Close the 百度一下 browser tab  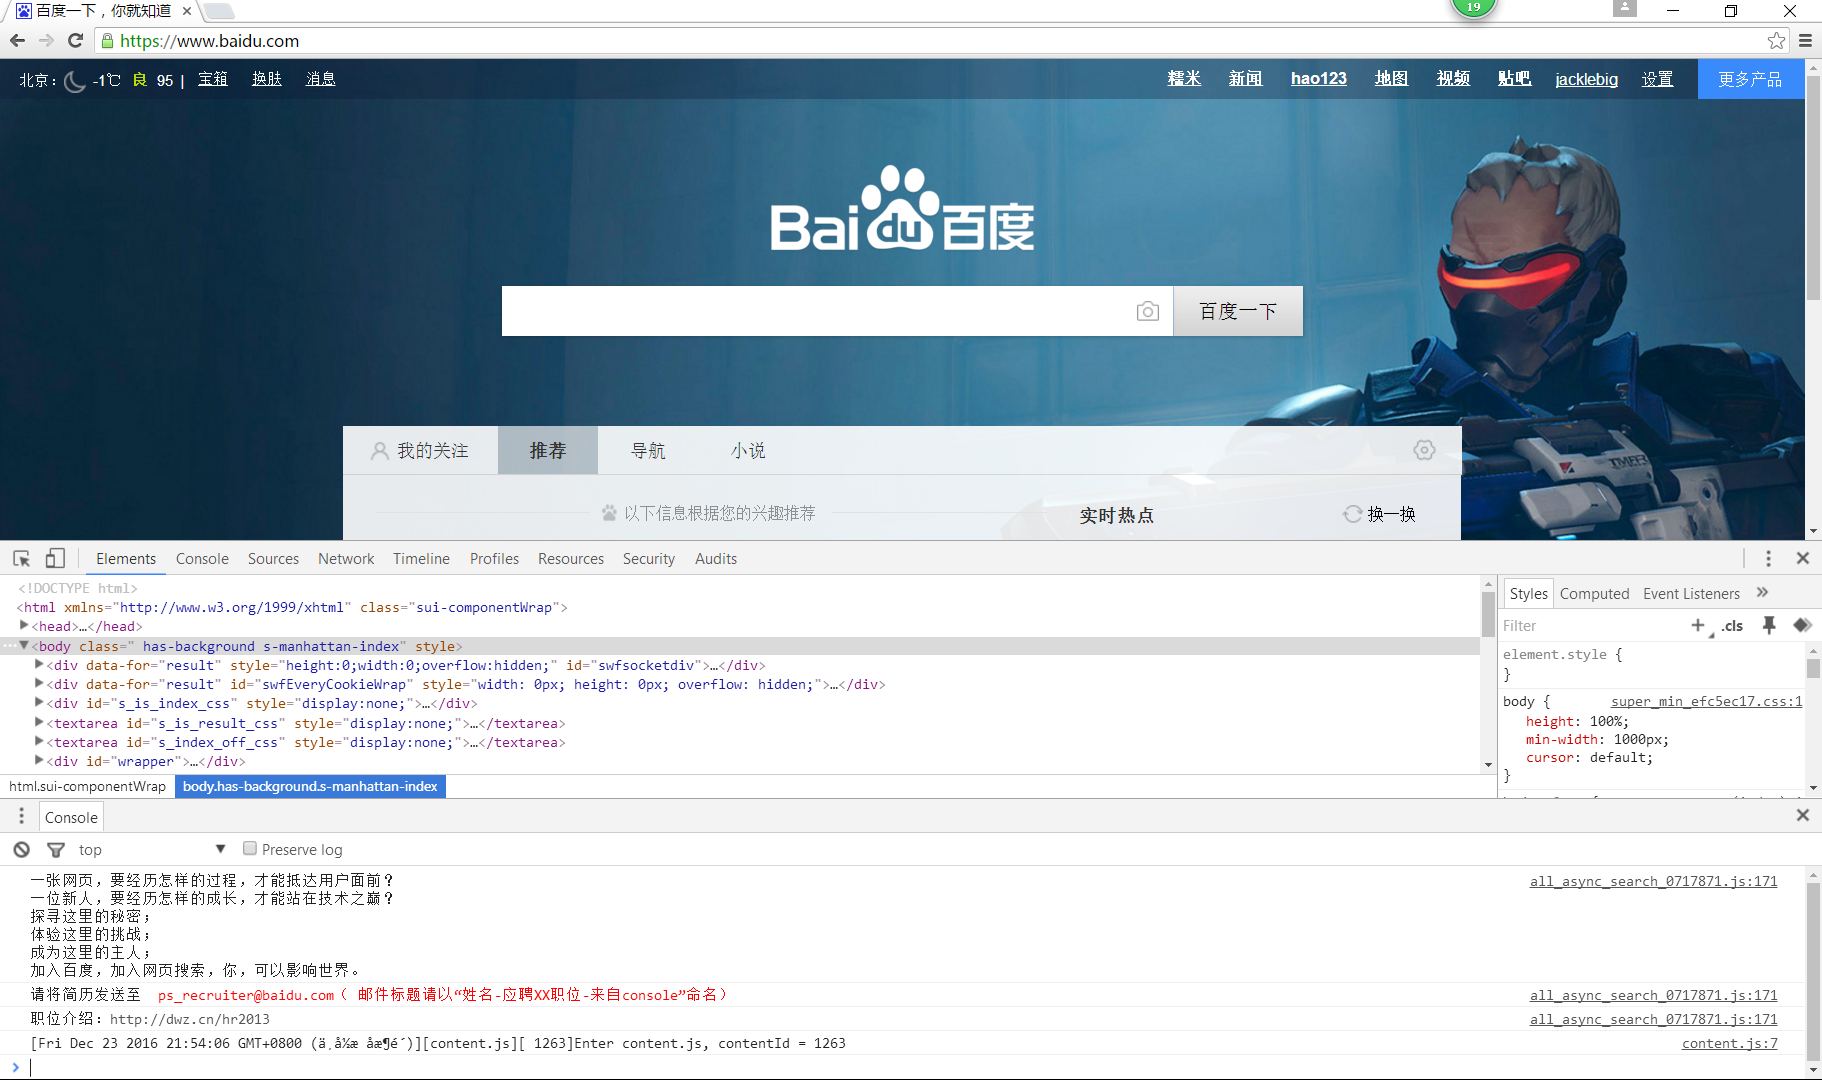pyautogui.click(x=186, y=11)
